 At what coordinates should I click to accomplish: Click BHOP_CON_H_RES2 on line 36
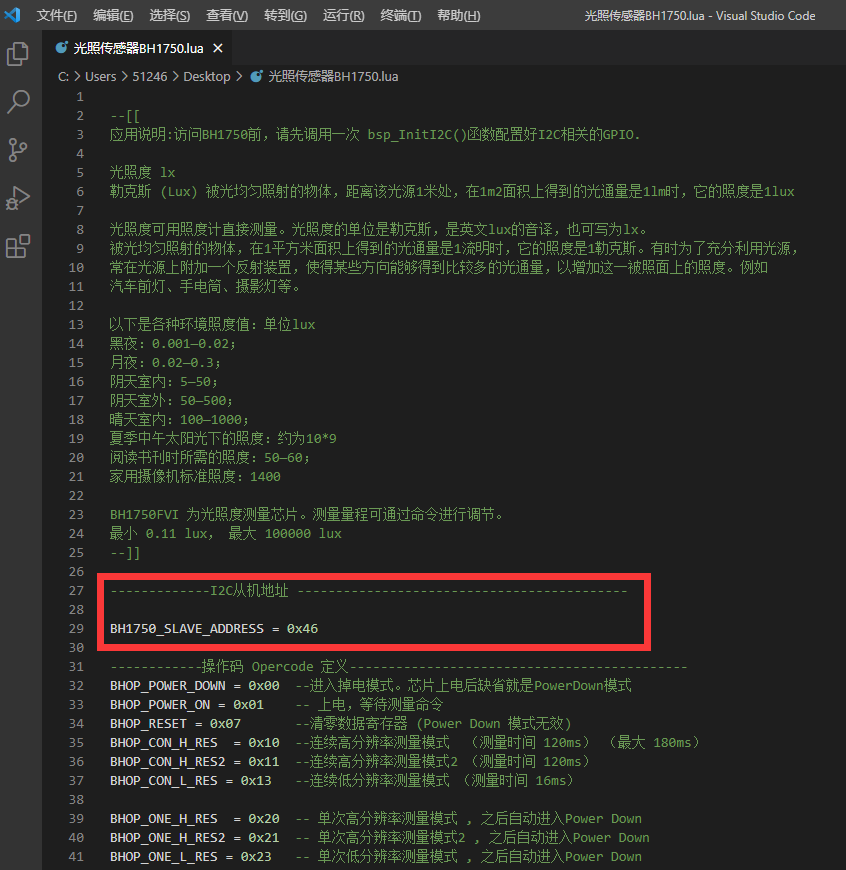pyautogui.click(x=168, y=762)
